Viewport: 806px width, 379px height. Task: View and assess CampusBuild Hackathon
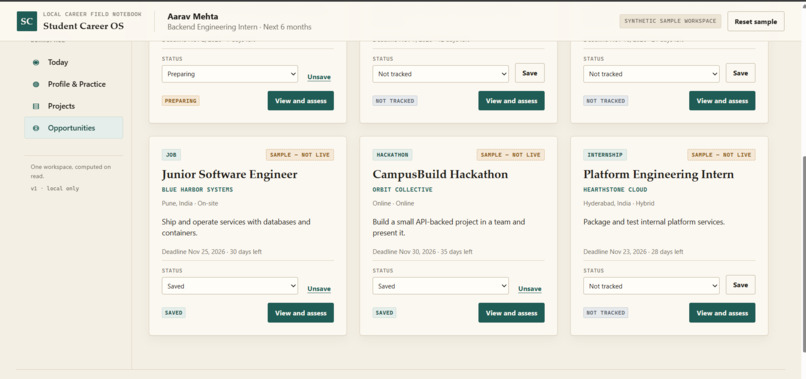pyautogui.click(x=511, y=313)
